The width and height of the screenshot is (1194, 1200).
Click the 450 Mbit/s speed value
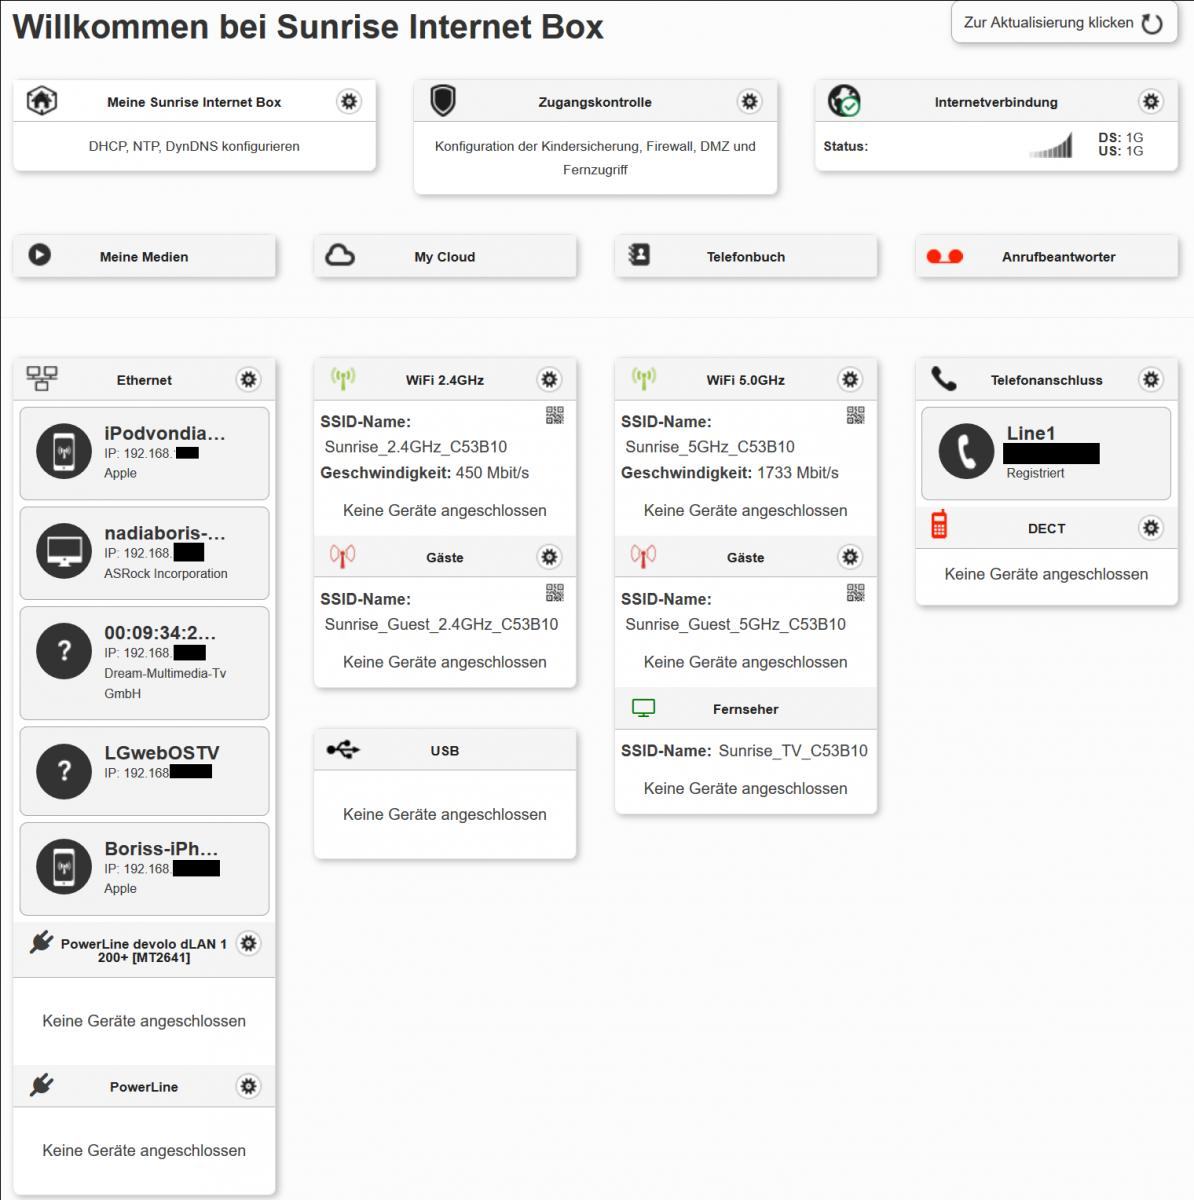(x=492, y=472)
